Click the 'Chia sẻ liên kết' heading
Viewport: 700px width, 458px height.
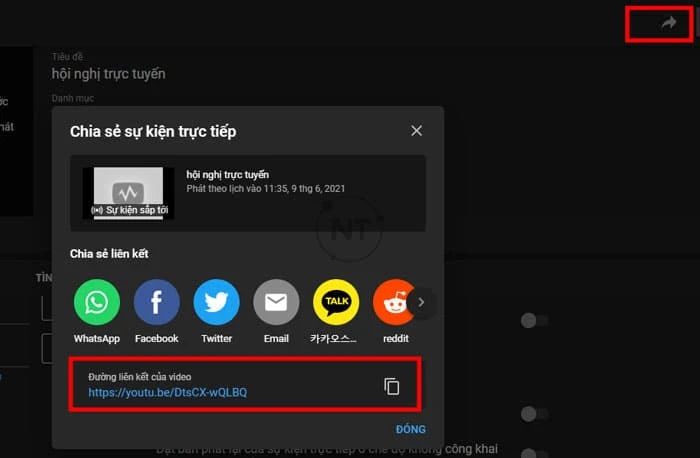109,254
